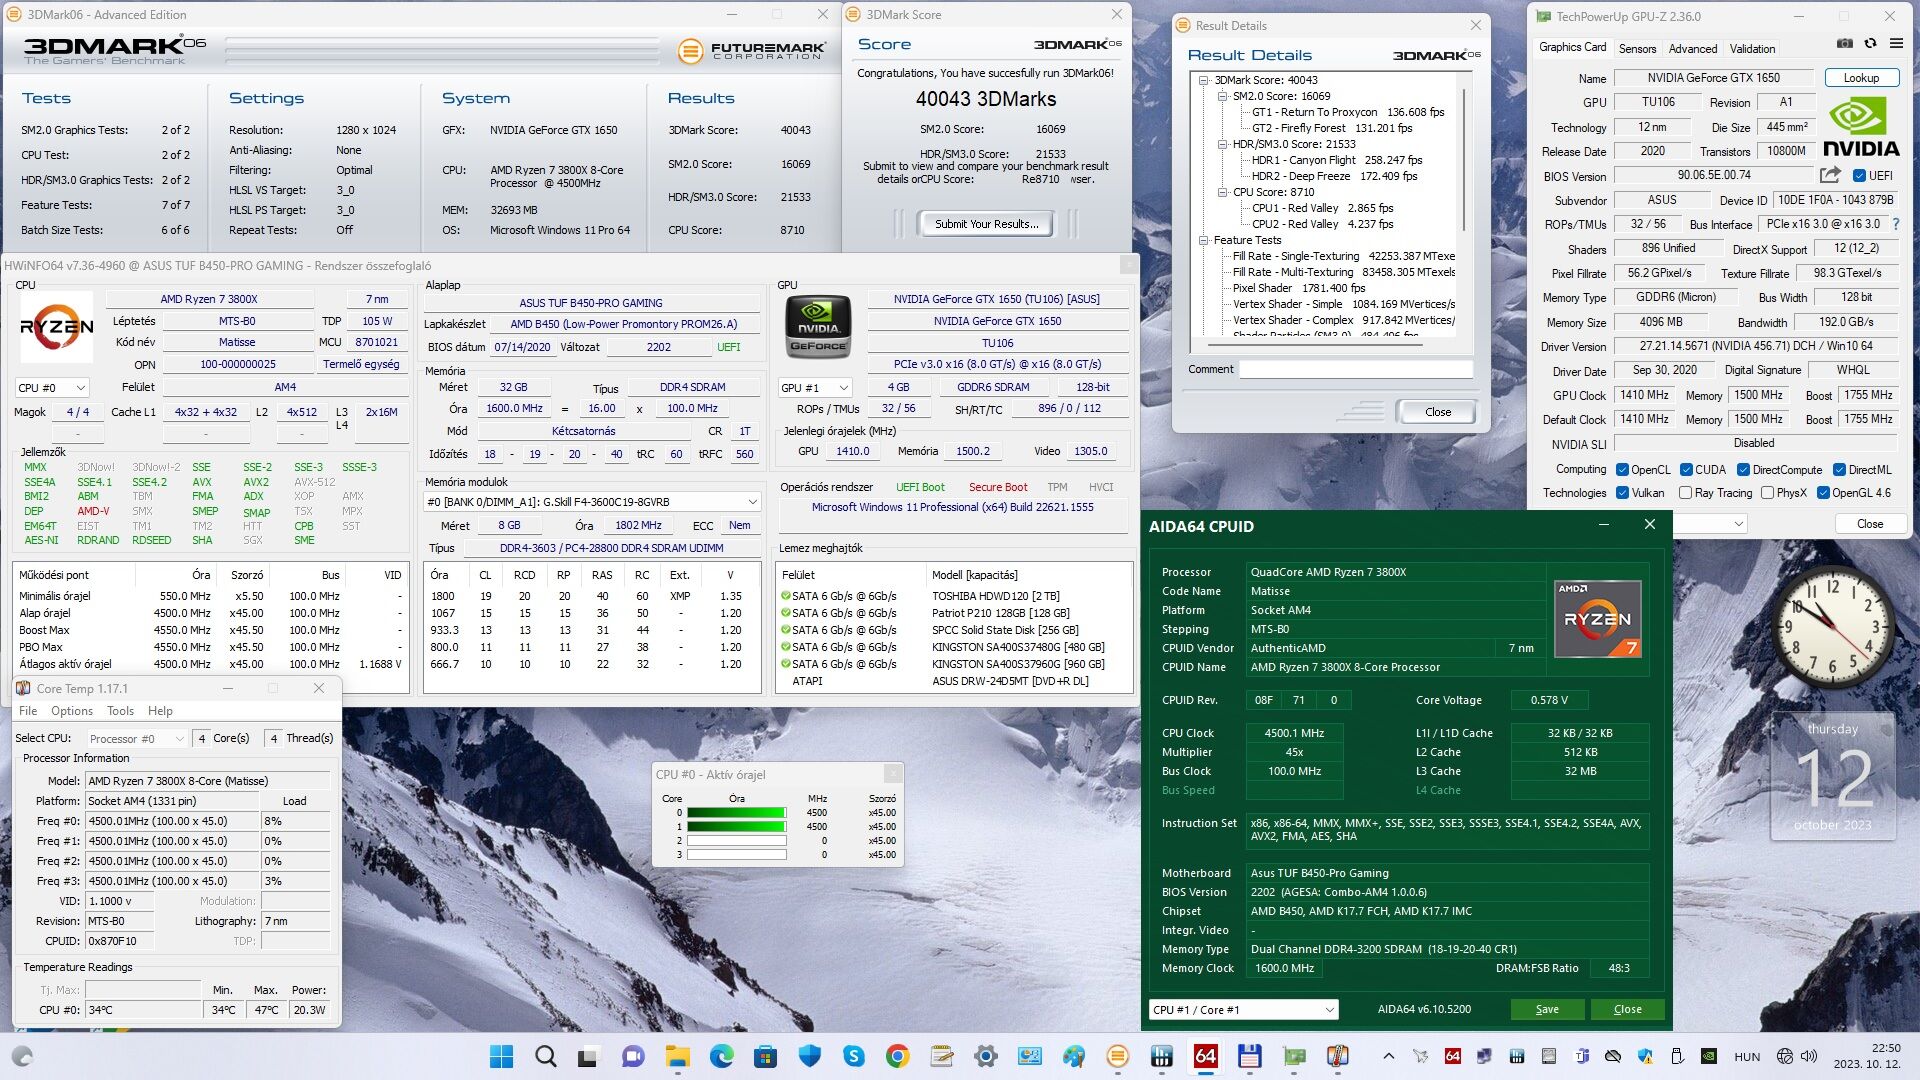Click Close in Result Details window
Viewport: 1920px width, 1080px height.
click(1437, 412)
